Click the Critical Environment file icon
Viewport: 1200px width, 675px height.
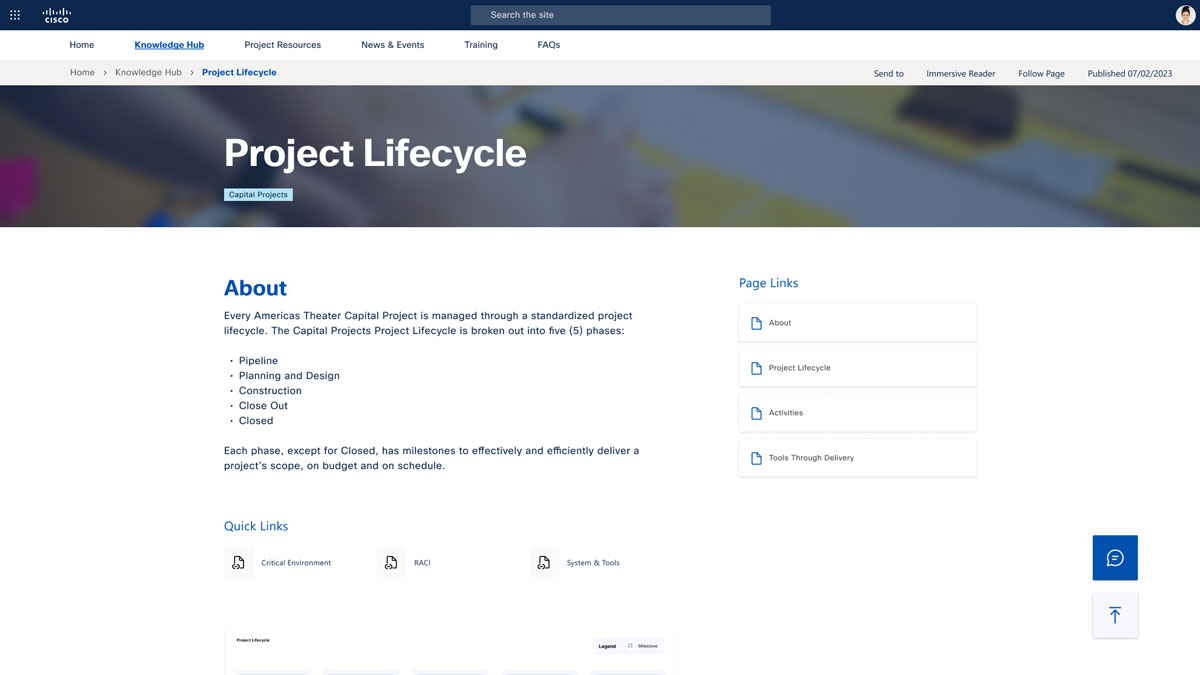tap(239, 562)
